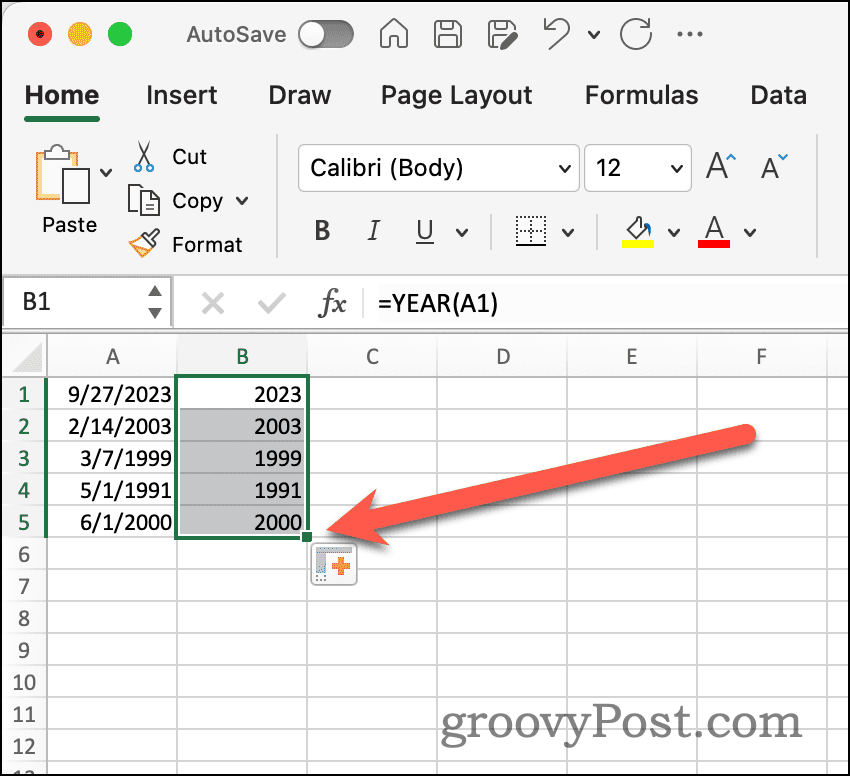Click the Decrease Font Size icon
Image resolution: width=850 pixels, height=776 pixels.
[x=774, y=166]
